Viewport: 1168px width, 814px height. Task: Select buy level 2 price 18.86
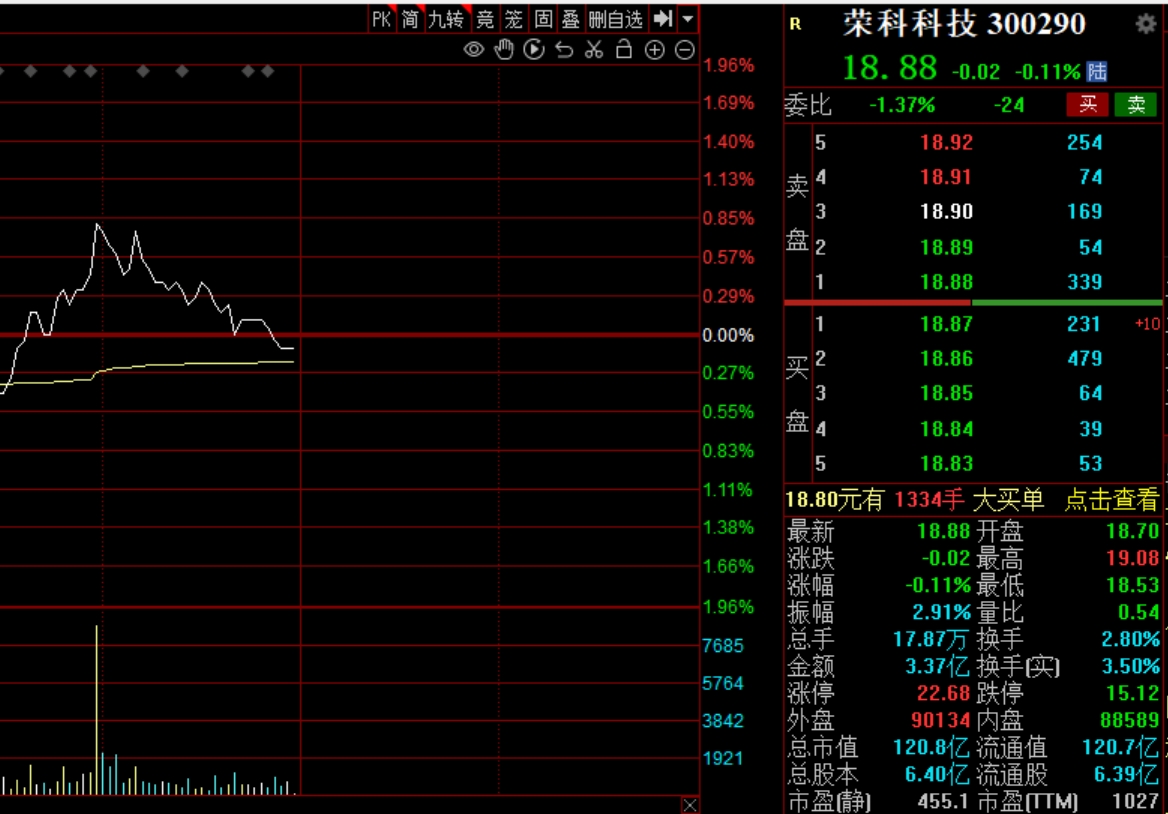946,359
